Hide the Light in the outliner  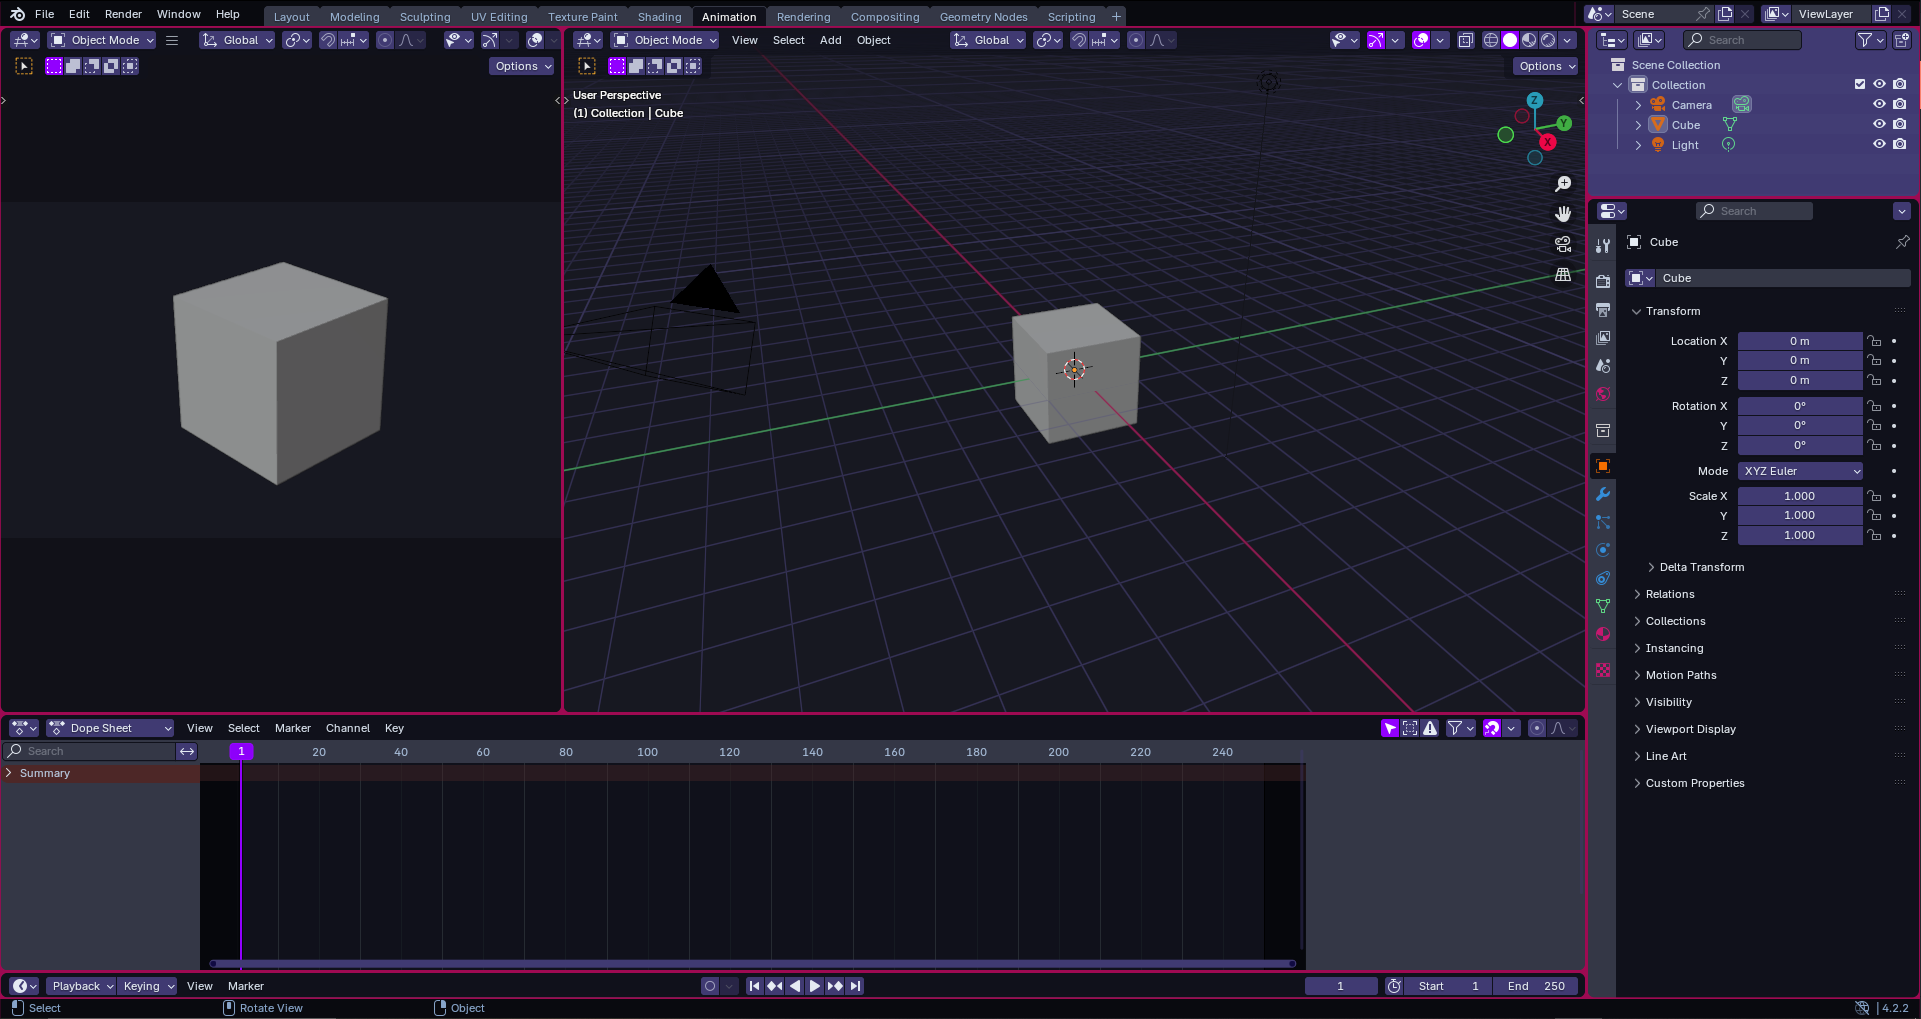1879,144
